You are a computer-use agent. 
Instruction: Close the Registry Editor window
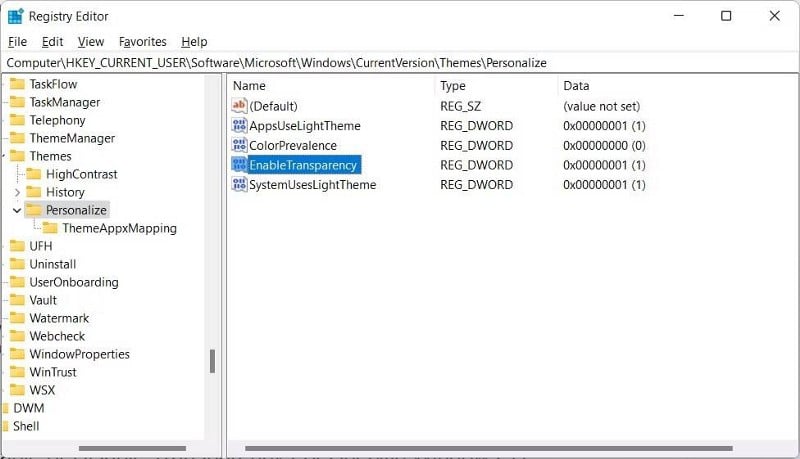[774, 16]
